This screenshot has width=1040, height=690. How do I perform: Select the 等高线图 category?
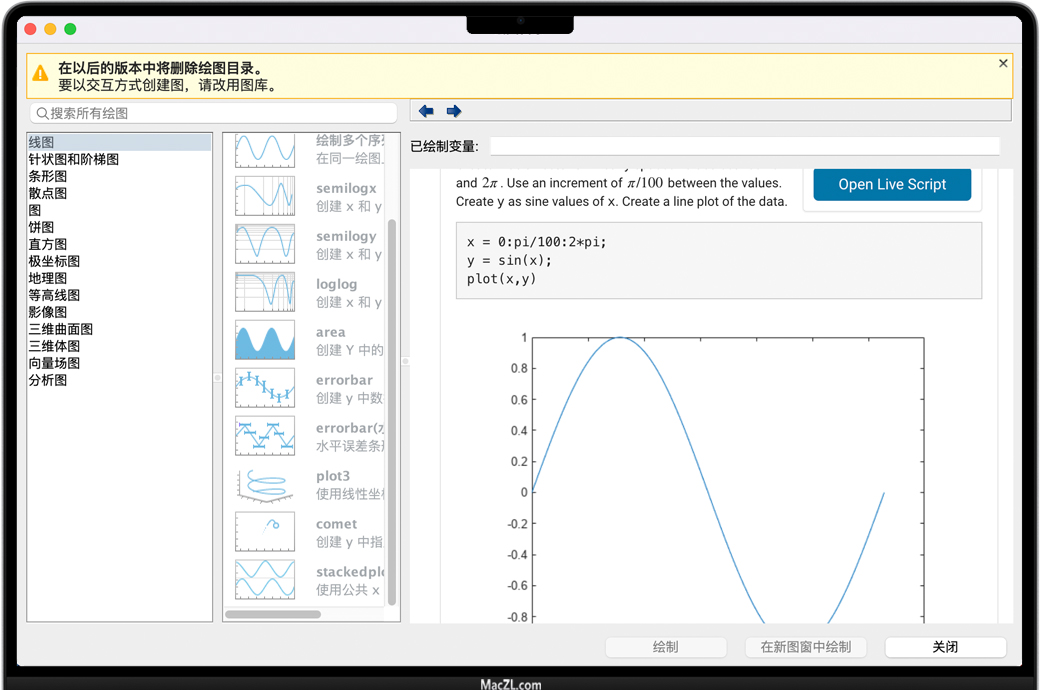(x=119, y=295)
